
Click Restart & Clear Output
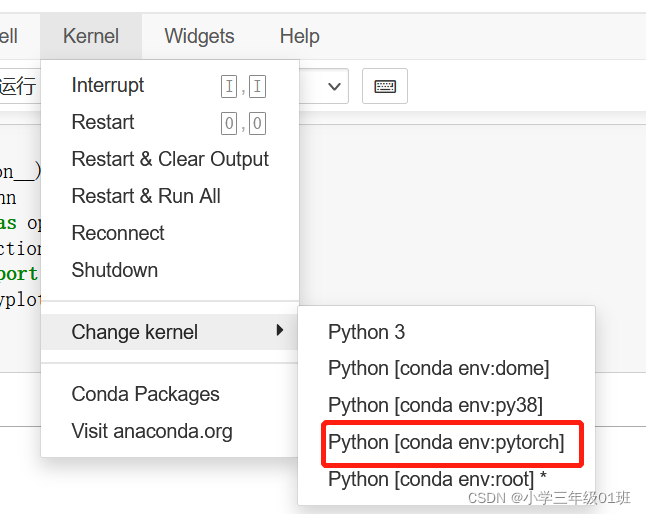tap(170, 159)
